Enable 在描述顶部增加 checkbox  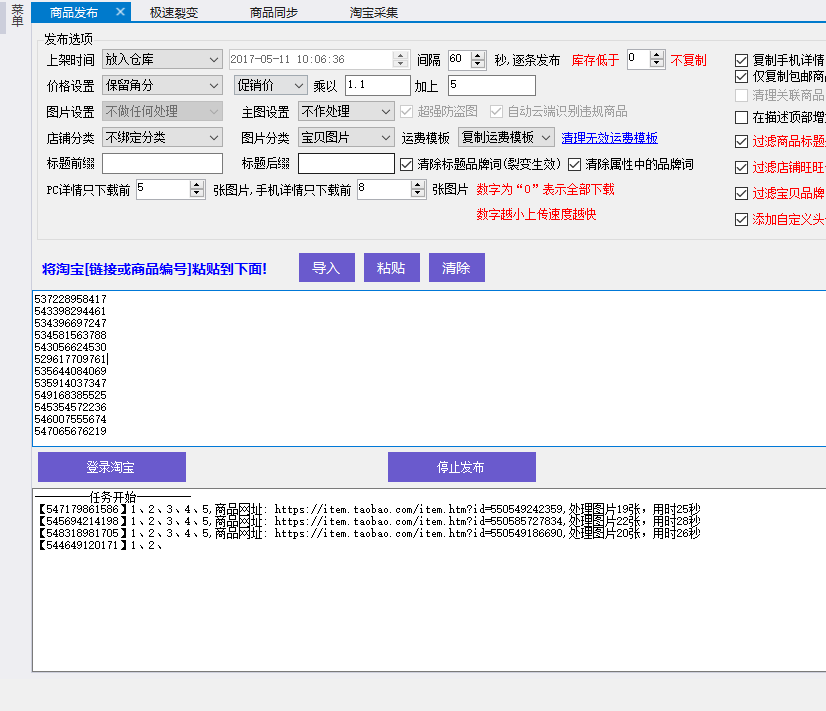741,118
